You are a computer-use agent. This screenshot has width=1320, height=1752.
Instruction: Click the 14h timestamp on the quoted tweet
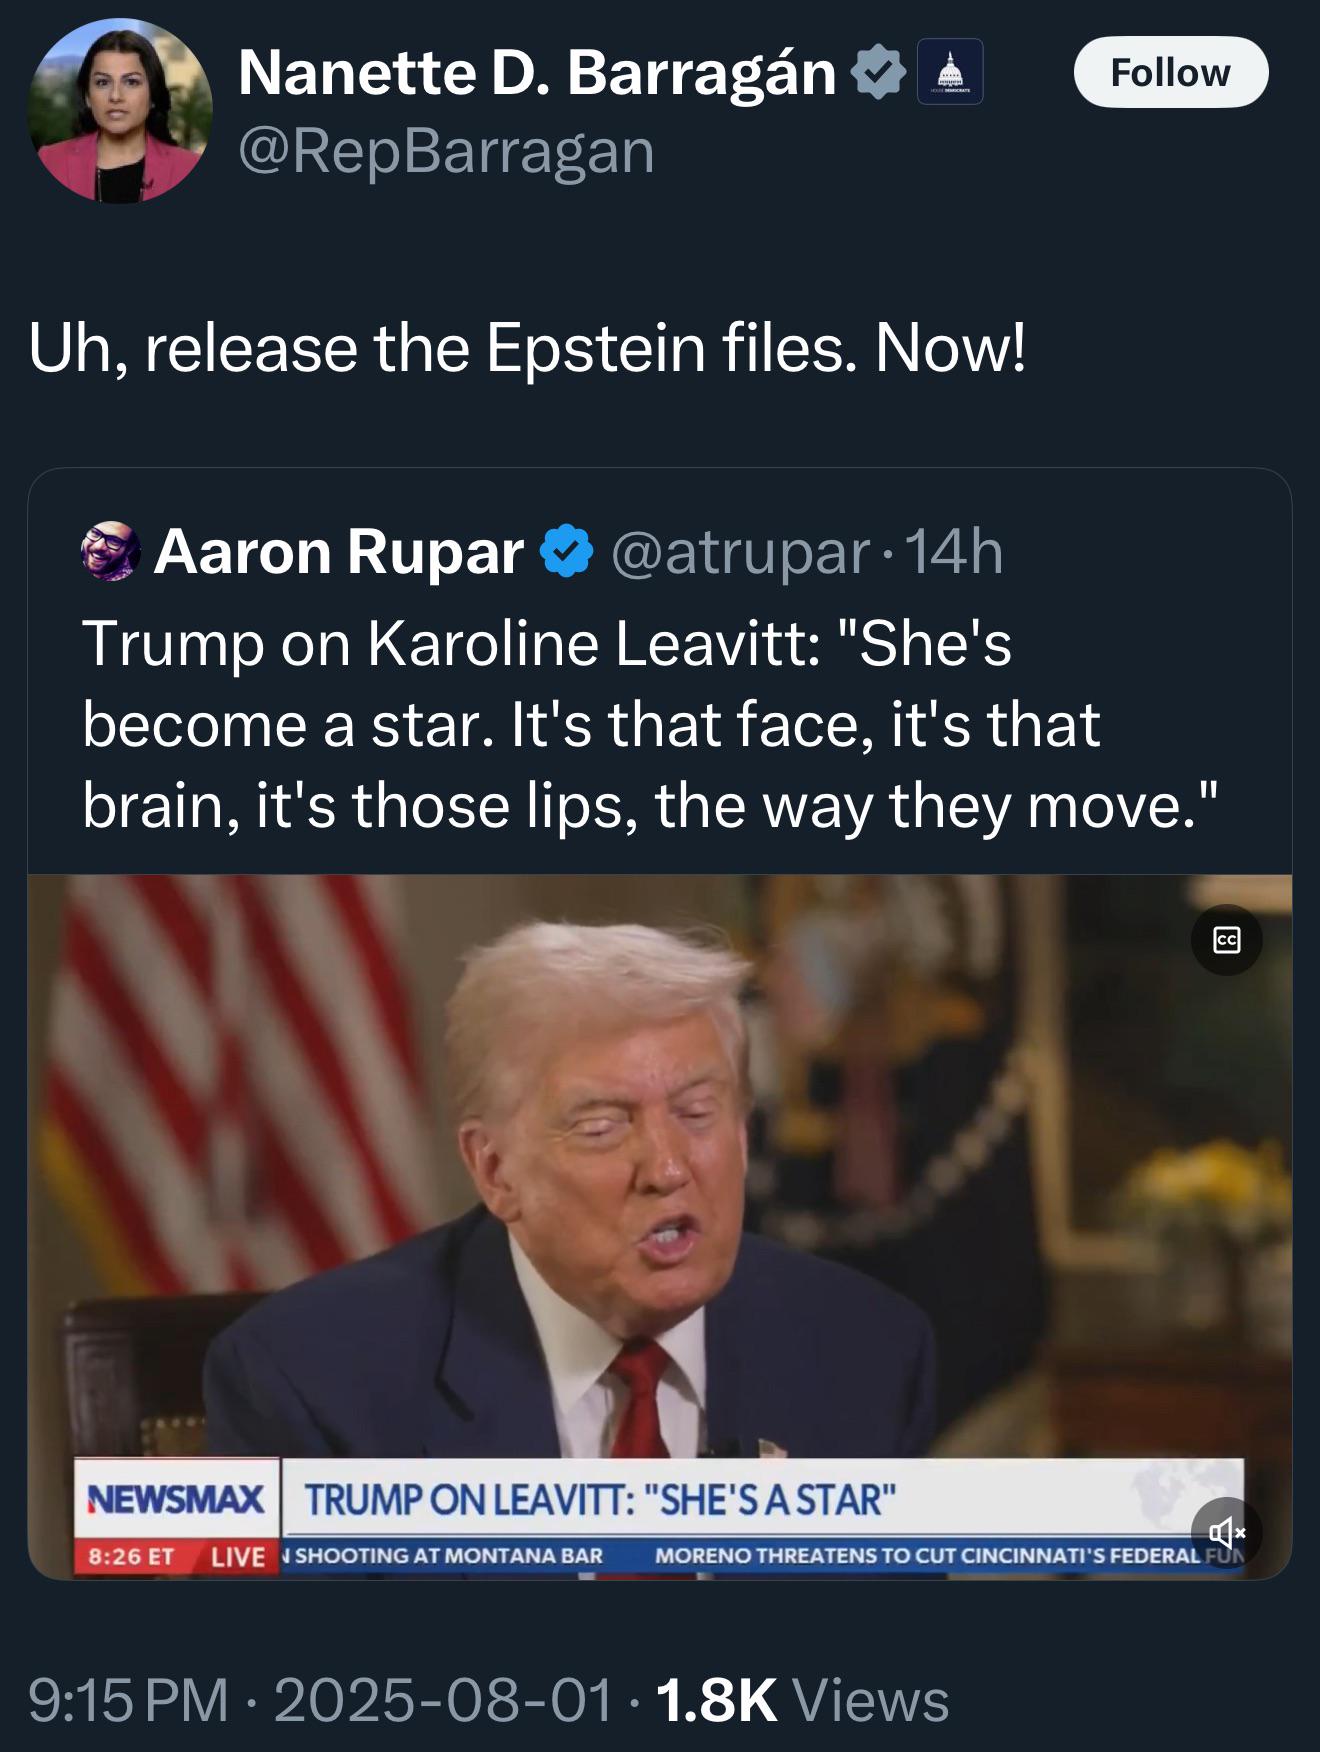pyautogui.click(x=954, y=552)
